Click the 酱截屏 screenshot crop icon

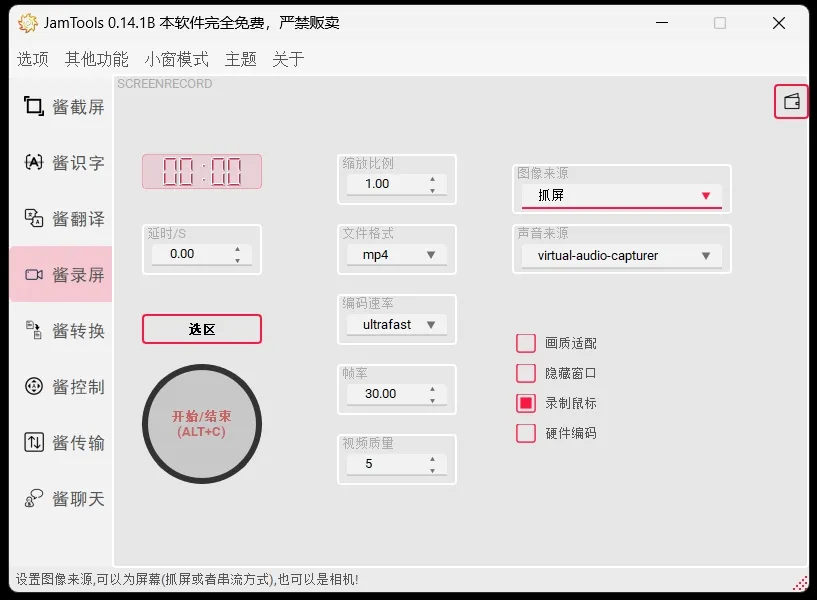34,106
